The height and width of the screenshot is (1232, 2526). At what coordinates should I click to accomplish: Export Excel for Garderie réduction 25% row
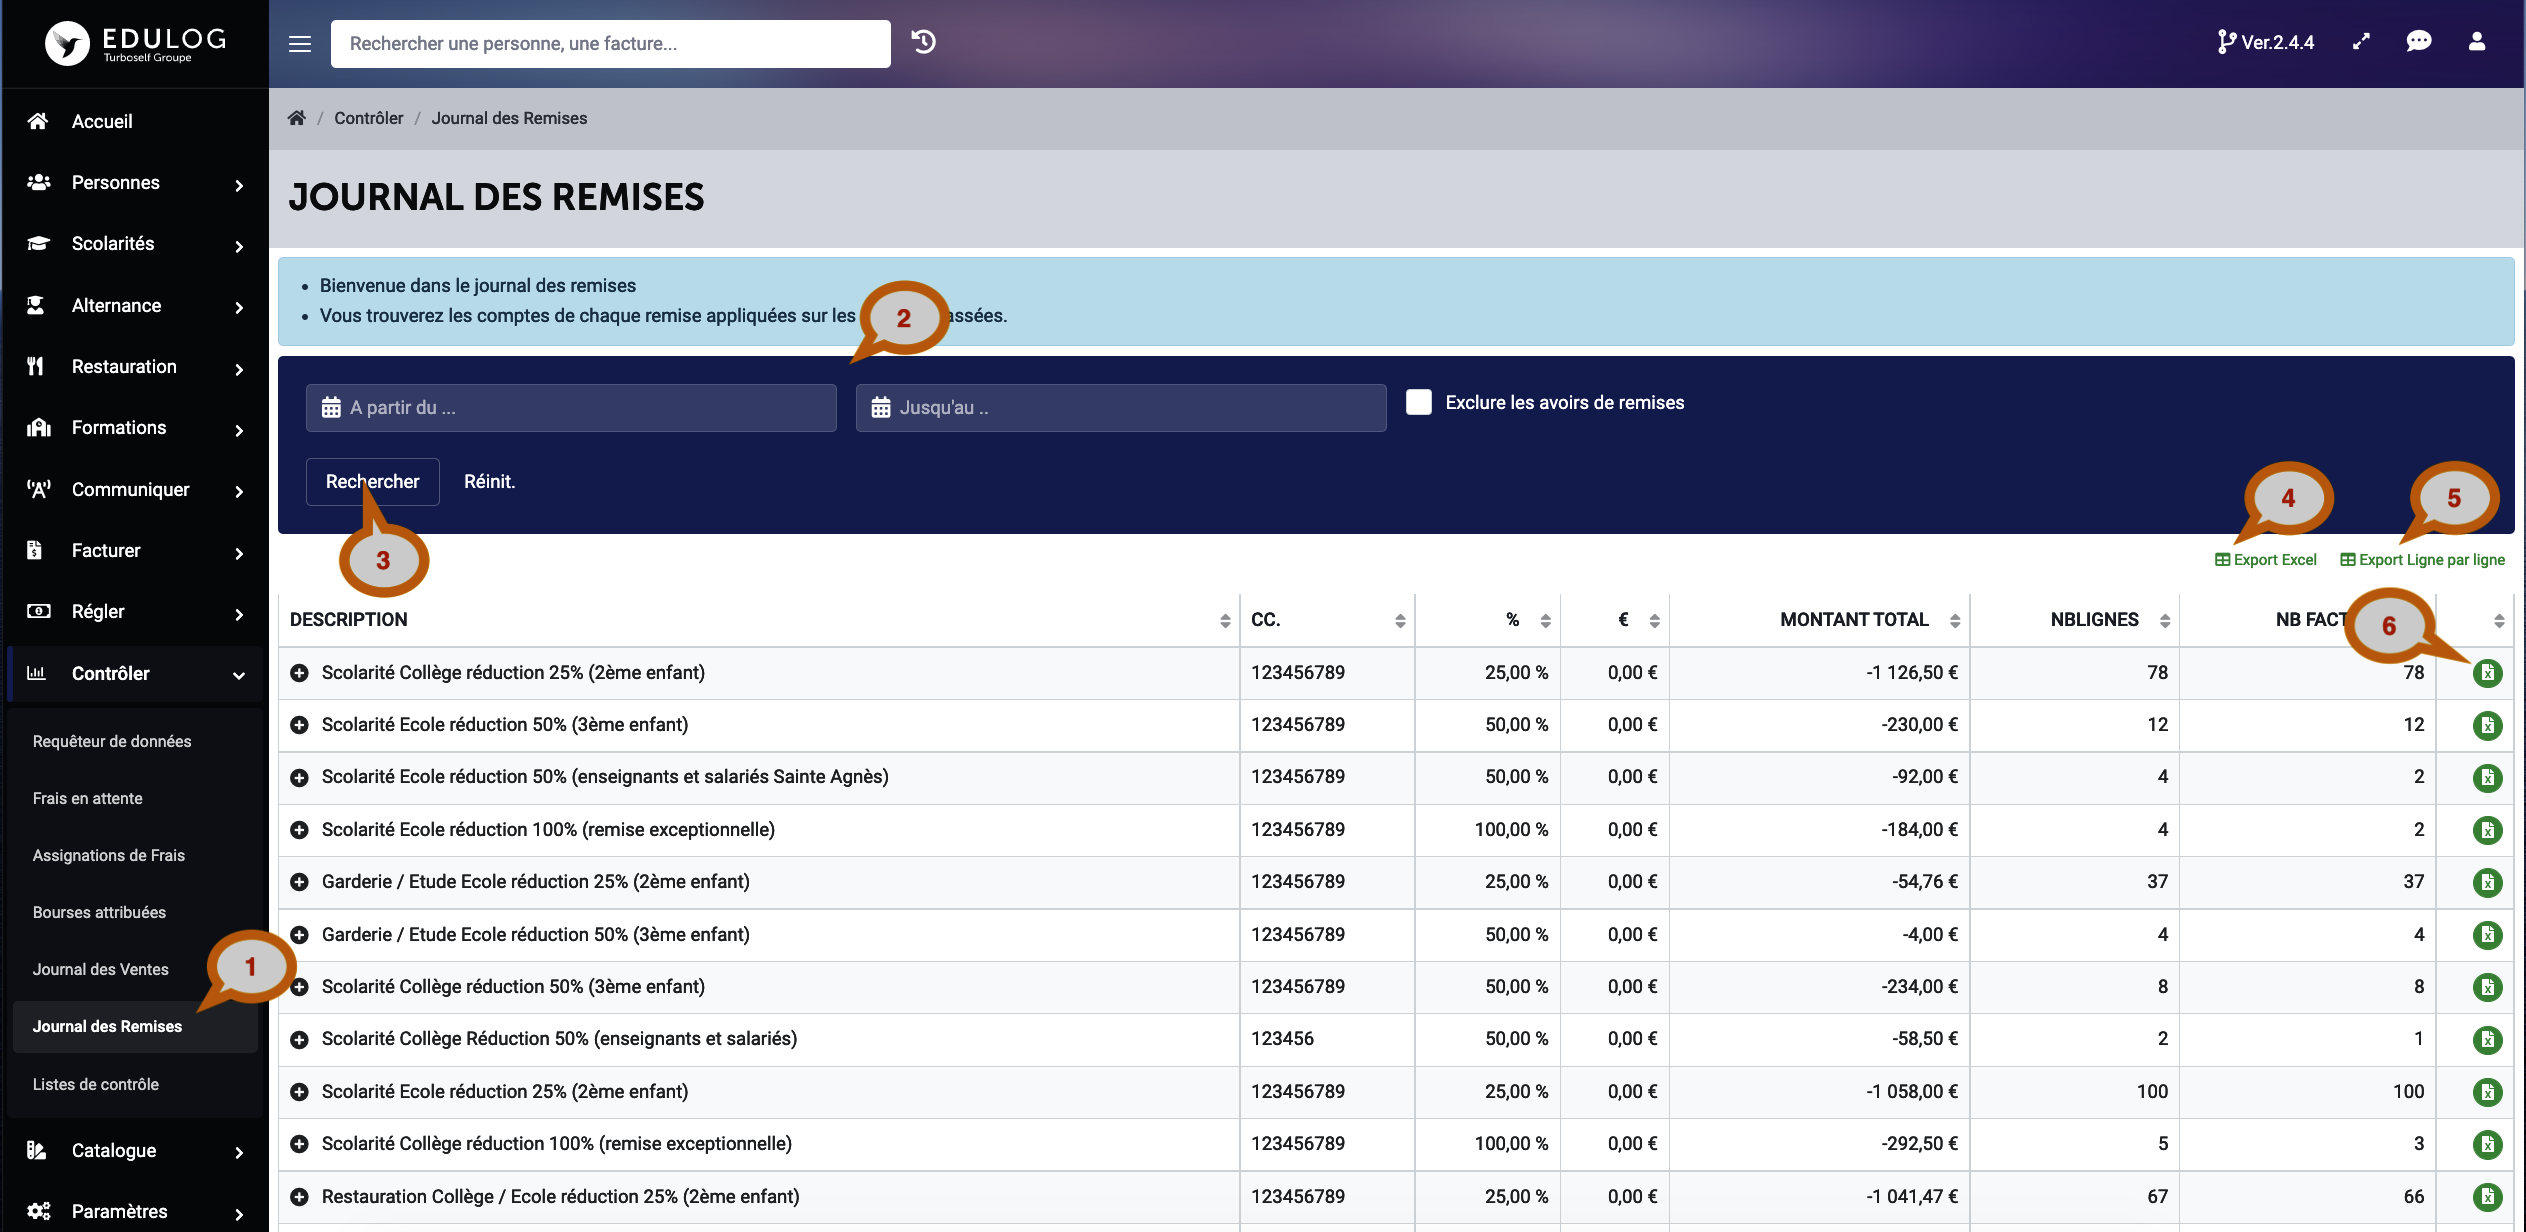point(2487,882)
